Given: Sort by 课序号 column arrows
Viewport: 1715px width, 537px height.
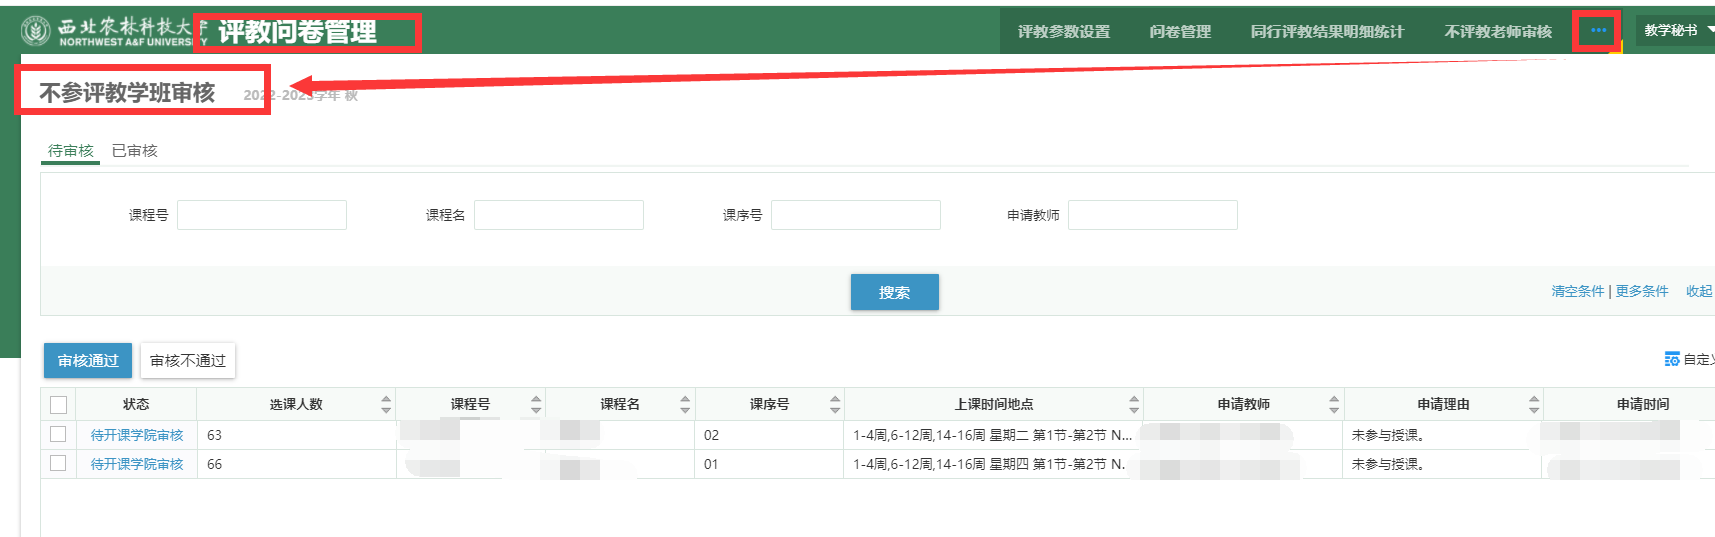Looking at the screenshot, I should click(x=835, y=404).
